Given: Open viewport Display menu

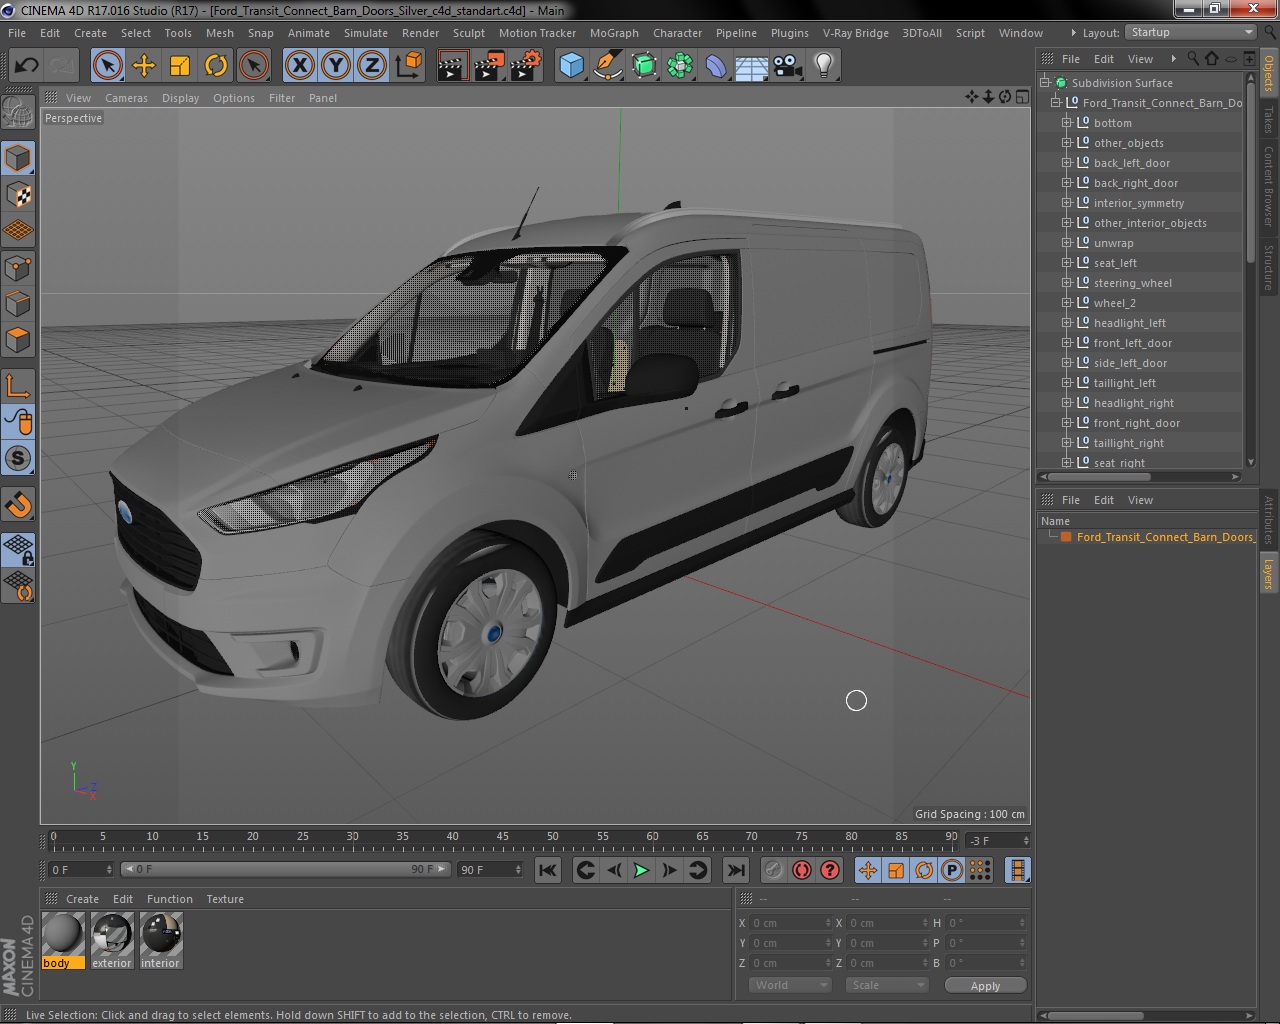Looking at the screenshot, I should (x=180, y=98).
